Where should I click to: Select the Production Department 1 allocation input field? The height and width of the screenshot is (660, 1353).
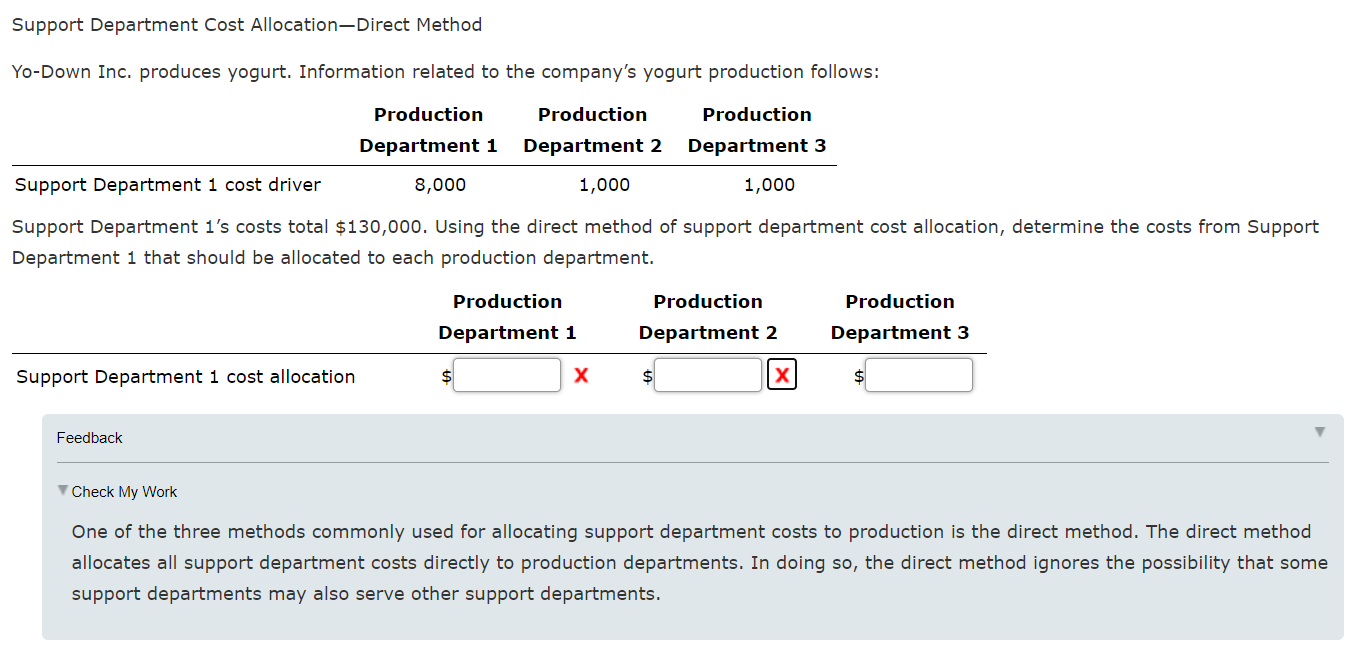point(507,374)
